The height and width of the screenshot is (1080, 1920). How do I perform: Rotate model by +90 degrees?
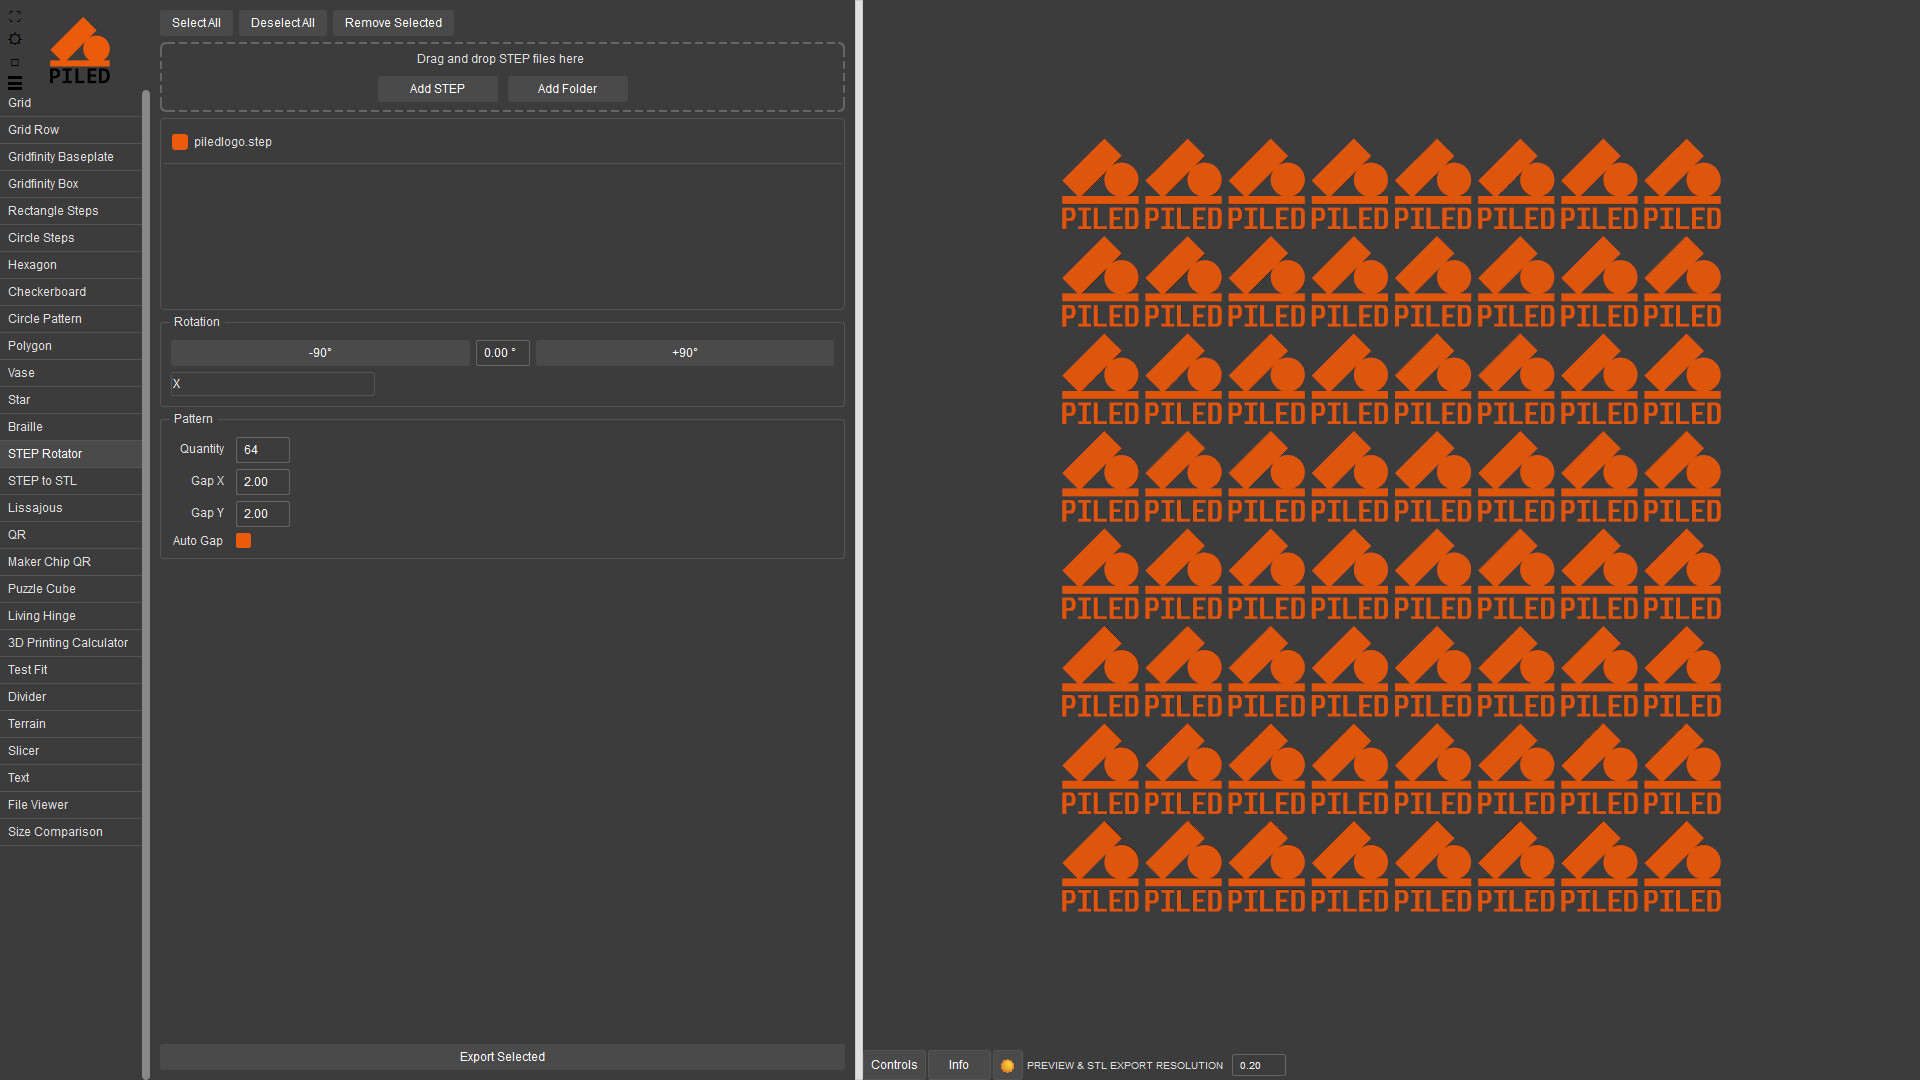pos(684,353)
